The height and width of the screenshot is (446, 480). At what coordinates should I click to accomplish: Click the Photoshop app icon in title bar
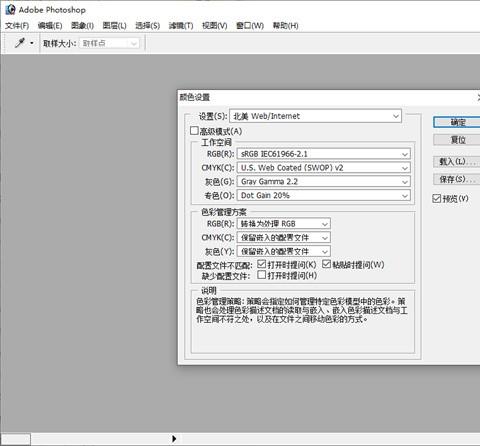(x=10, y=9)
